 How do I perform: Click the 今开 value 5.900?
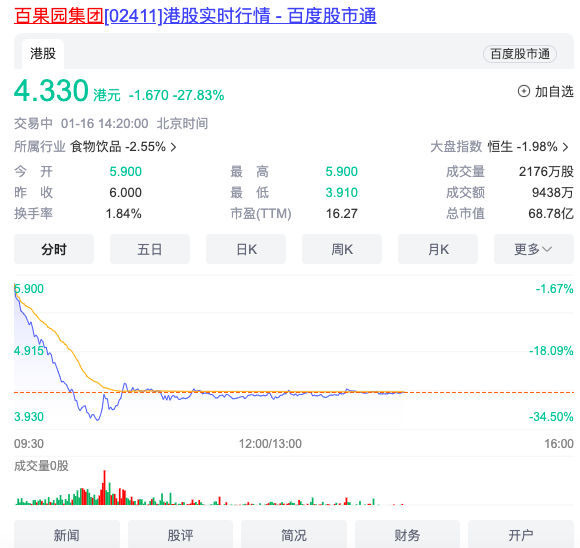(125, 172)
